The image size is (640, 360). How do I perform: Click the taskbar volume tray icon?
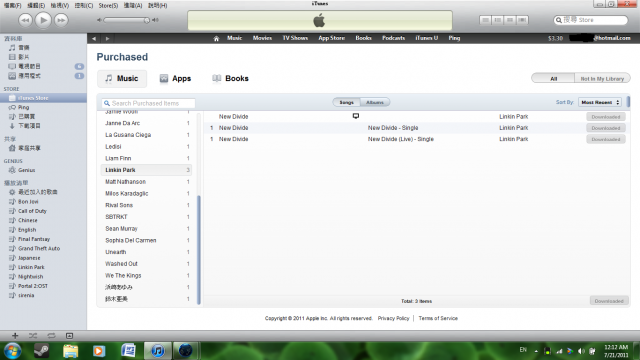coord(581,351)
